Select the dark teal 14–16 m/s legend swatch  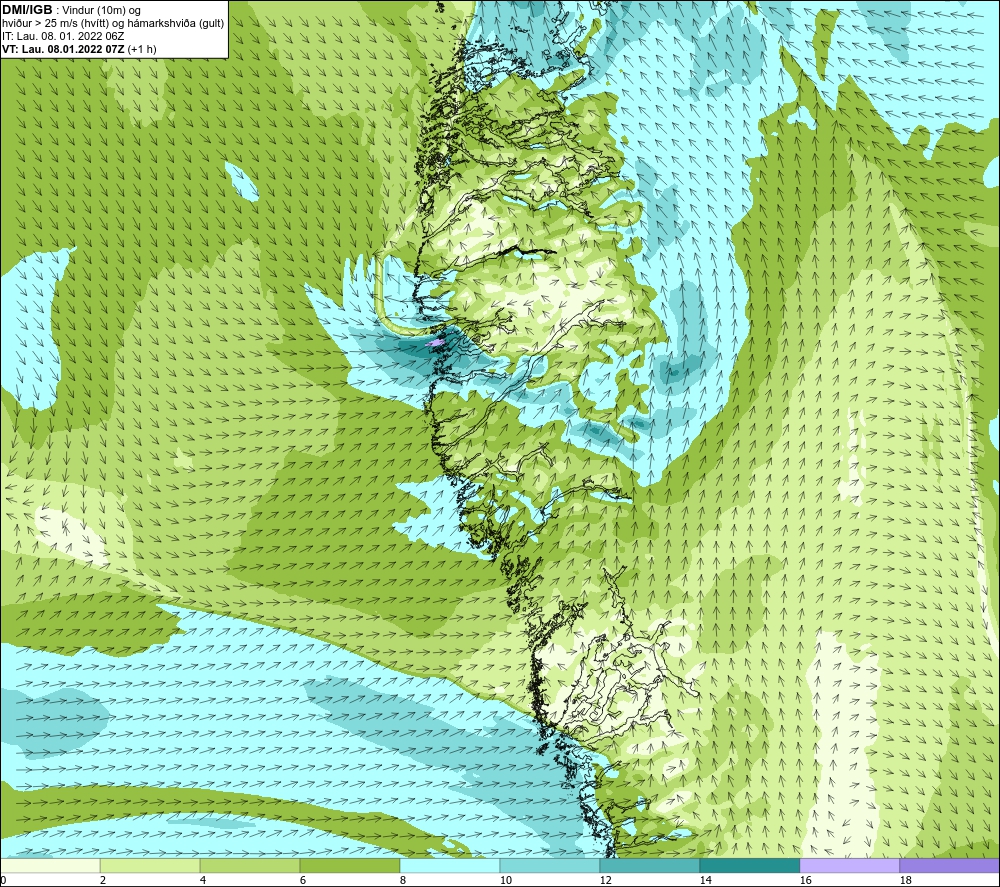[750, 865]
